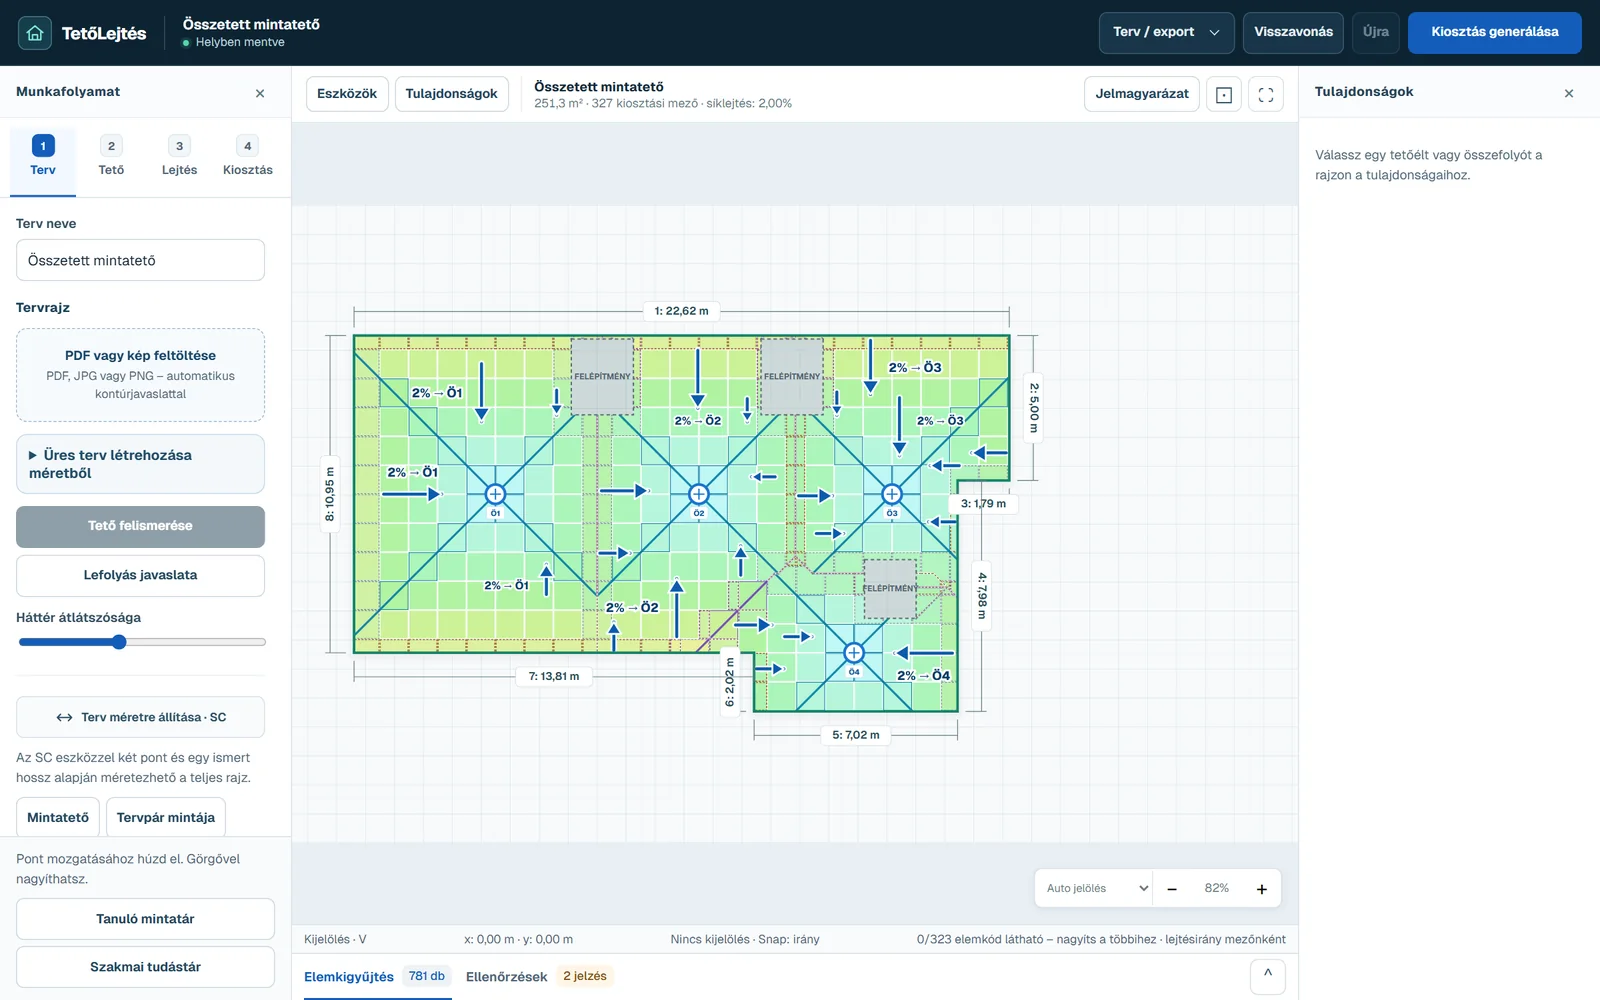The image size is (1600, 1000).
Task: Switch to Ellenőrzések bottom tab
Action: coord(538,977)
